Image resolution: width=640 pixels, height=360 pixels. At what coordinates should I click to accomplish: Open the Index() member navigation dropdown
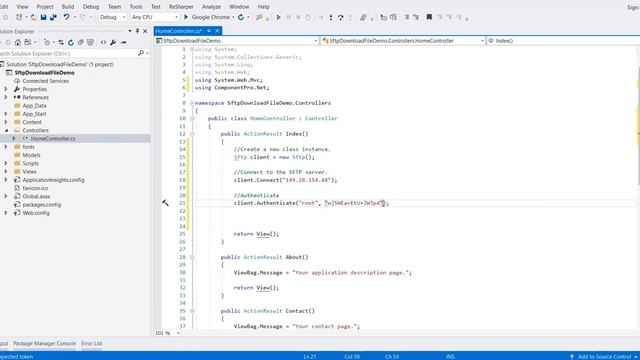(x=562, y=41)
